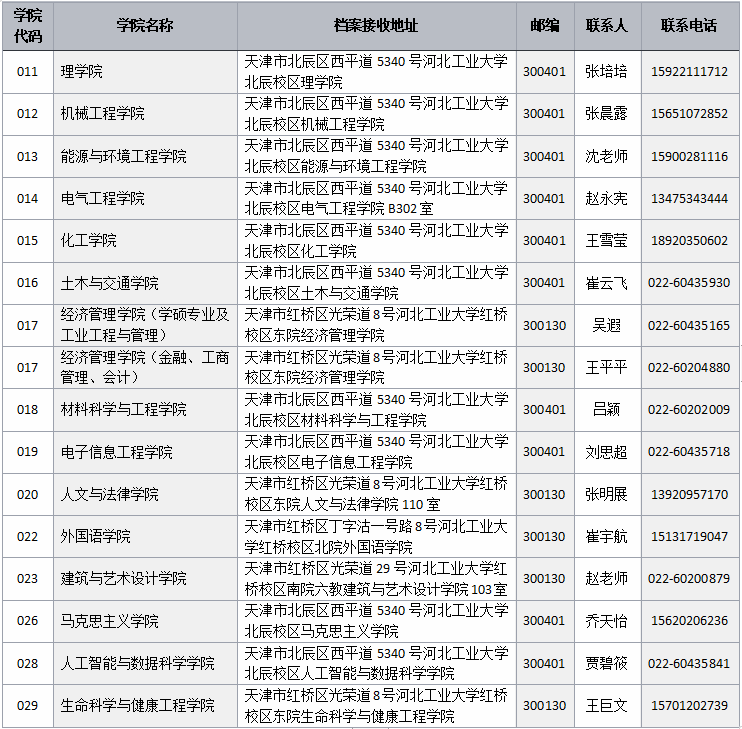This screenshot has width=742, height=729.
Task: Click contact name 贾碧筱
Action: 607,663
